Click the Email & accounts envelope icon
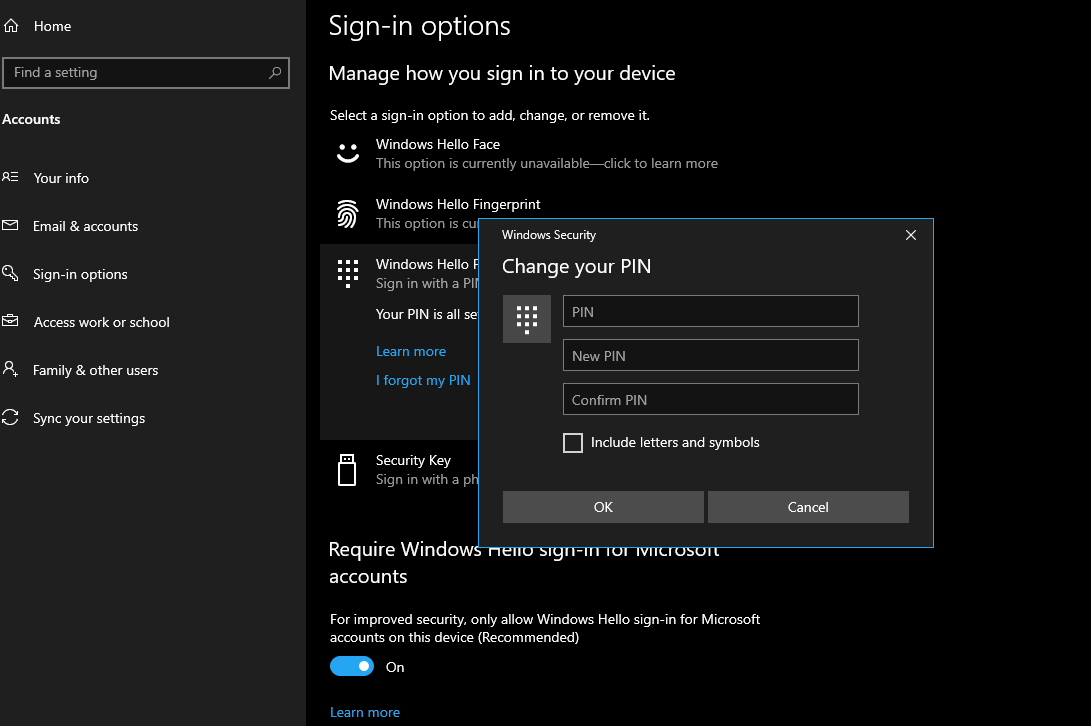 [10, 226]
